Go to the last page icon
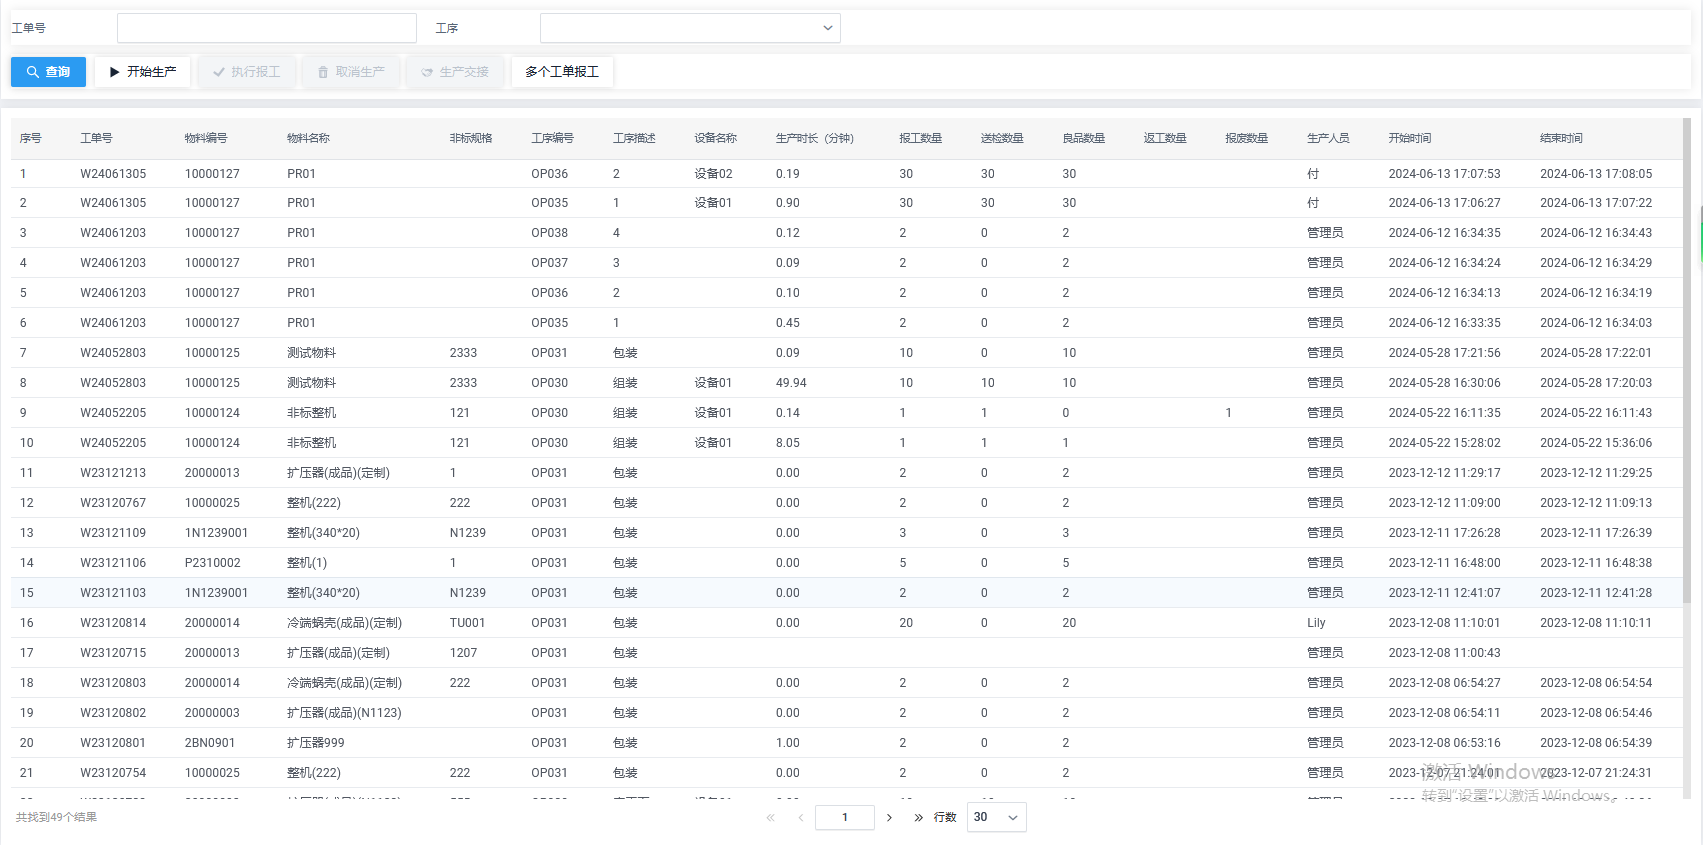 point(918,818)
